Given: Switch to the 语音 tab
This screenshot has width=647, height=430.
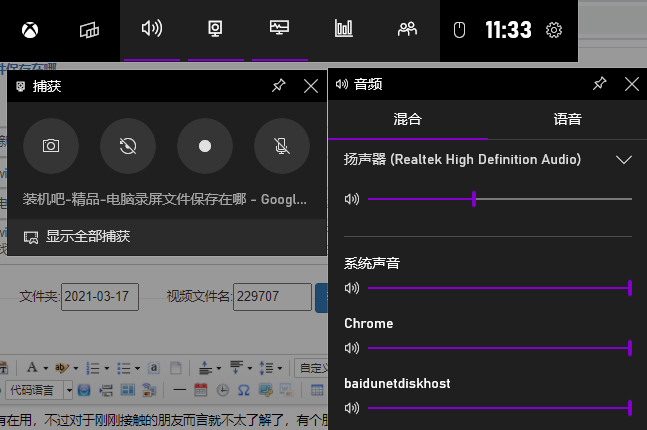Looking at the screenshot, I should 567,120.
